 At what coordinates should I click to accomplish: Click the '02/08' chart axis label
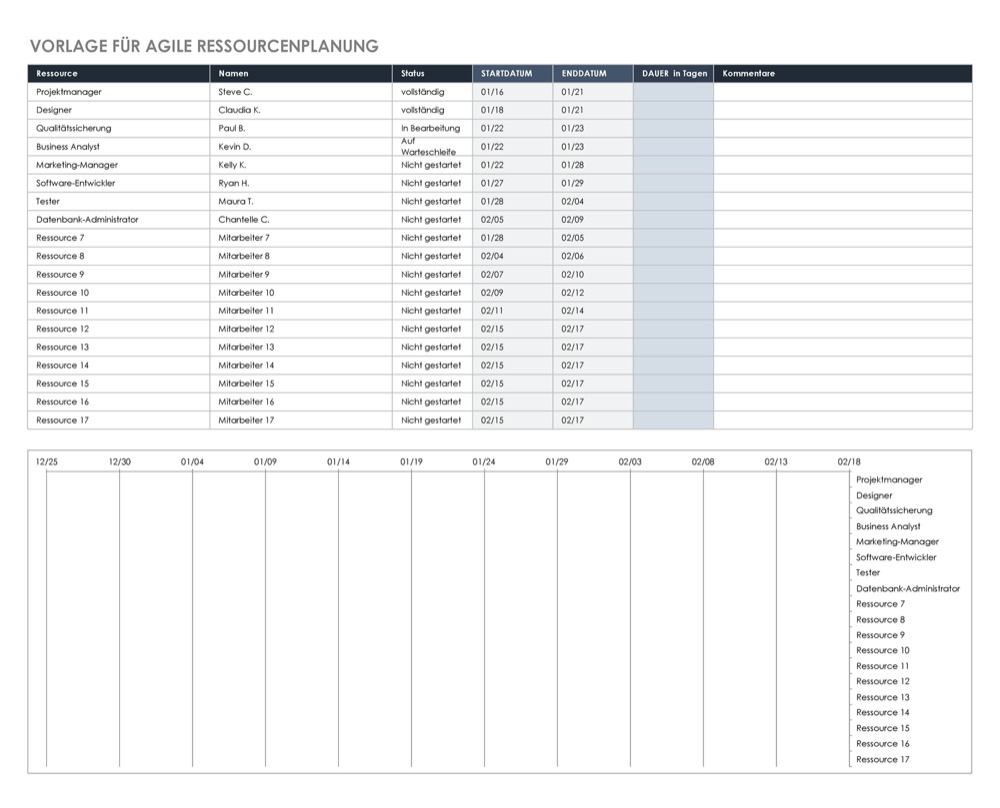click(x=703, y=462)
